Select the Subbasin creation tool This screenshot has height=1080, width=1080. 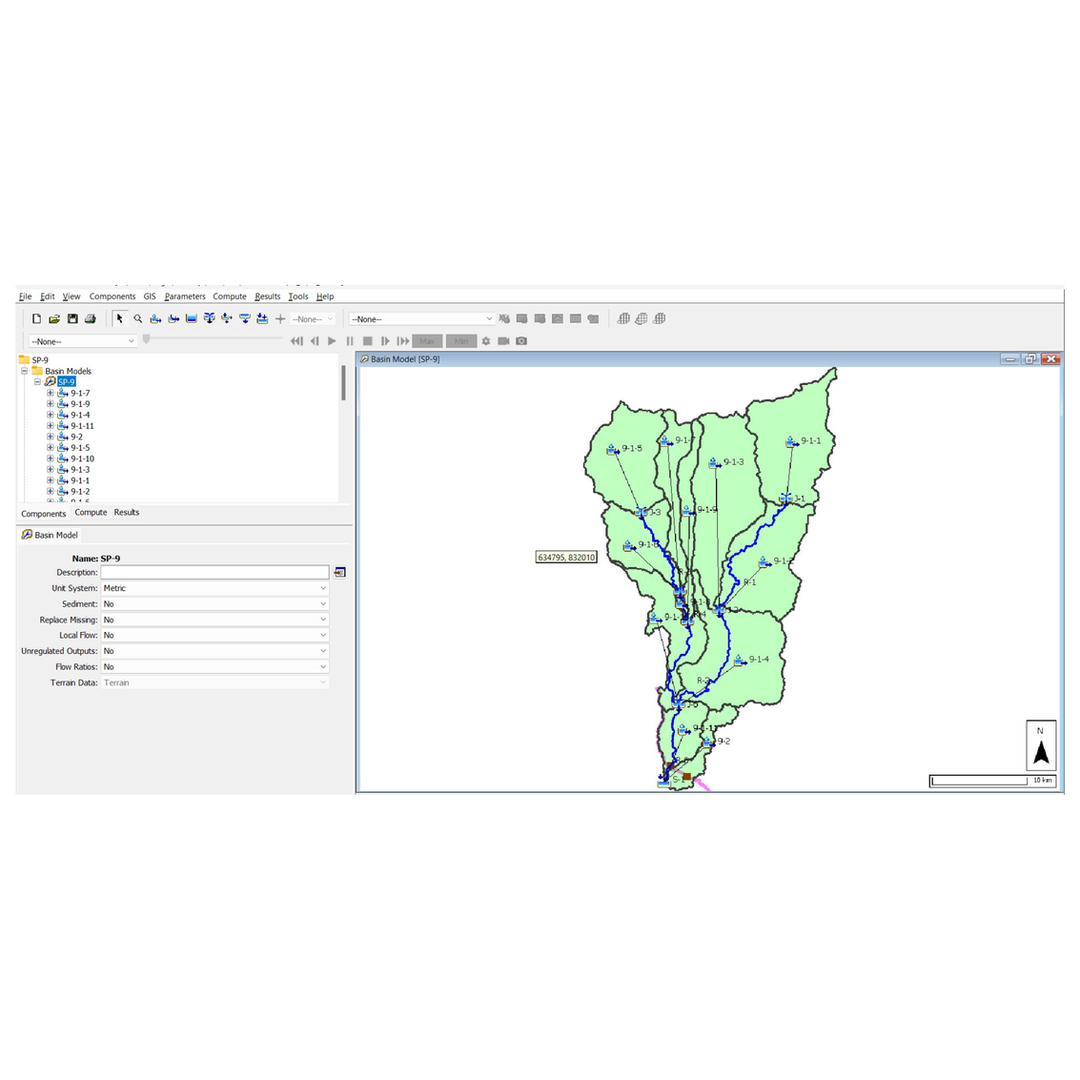pyautogui.click(x=156, y=319)
